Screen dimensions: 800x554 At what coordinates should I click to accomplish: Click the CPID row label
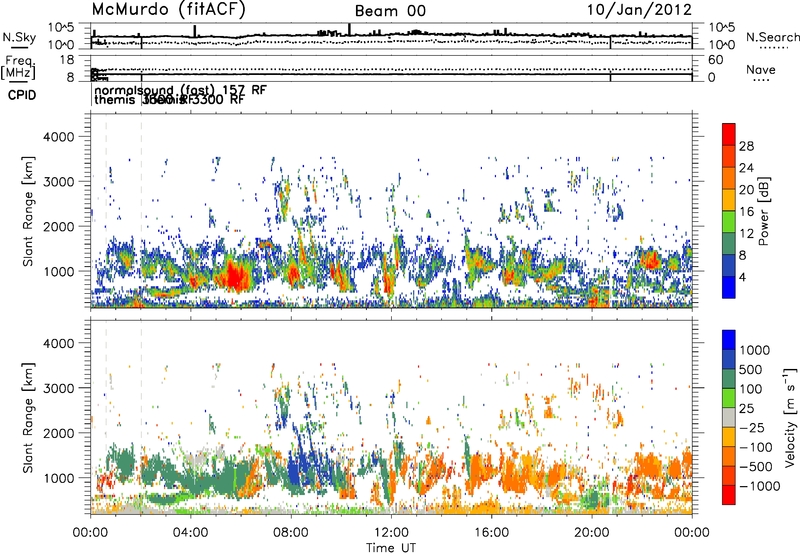pyautogui.click(x=22, y=95)
